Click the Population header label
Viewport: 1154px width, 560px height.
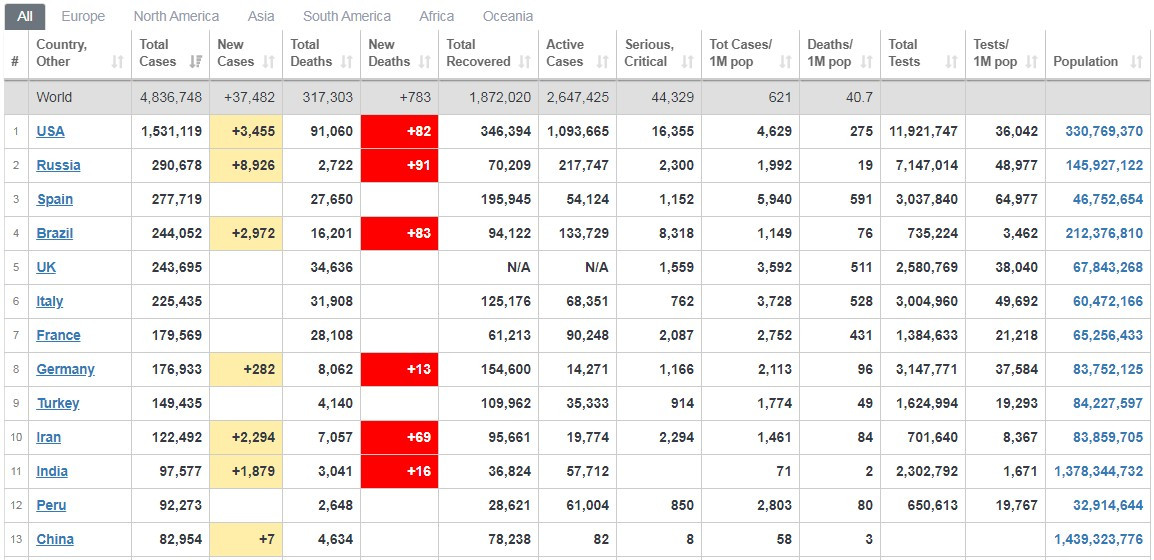1086,62
